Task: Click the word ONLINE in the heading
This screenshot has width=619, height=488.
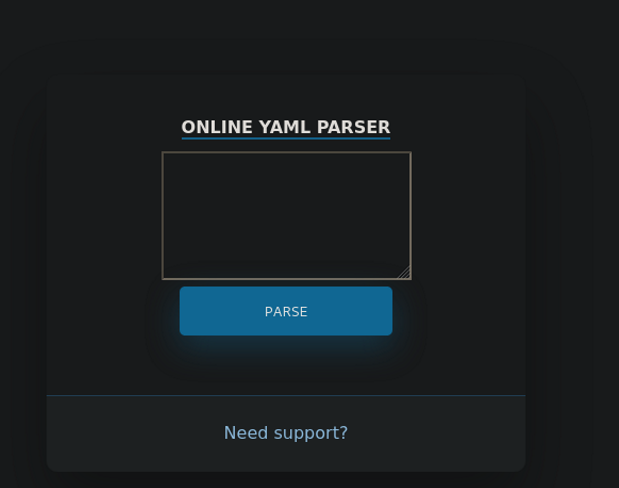Action: [217, 127]
